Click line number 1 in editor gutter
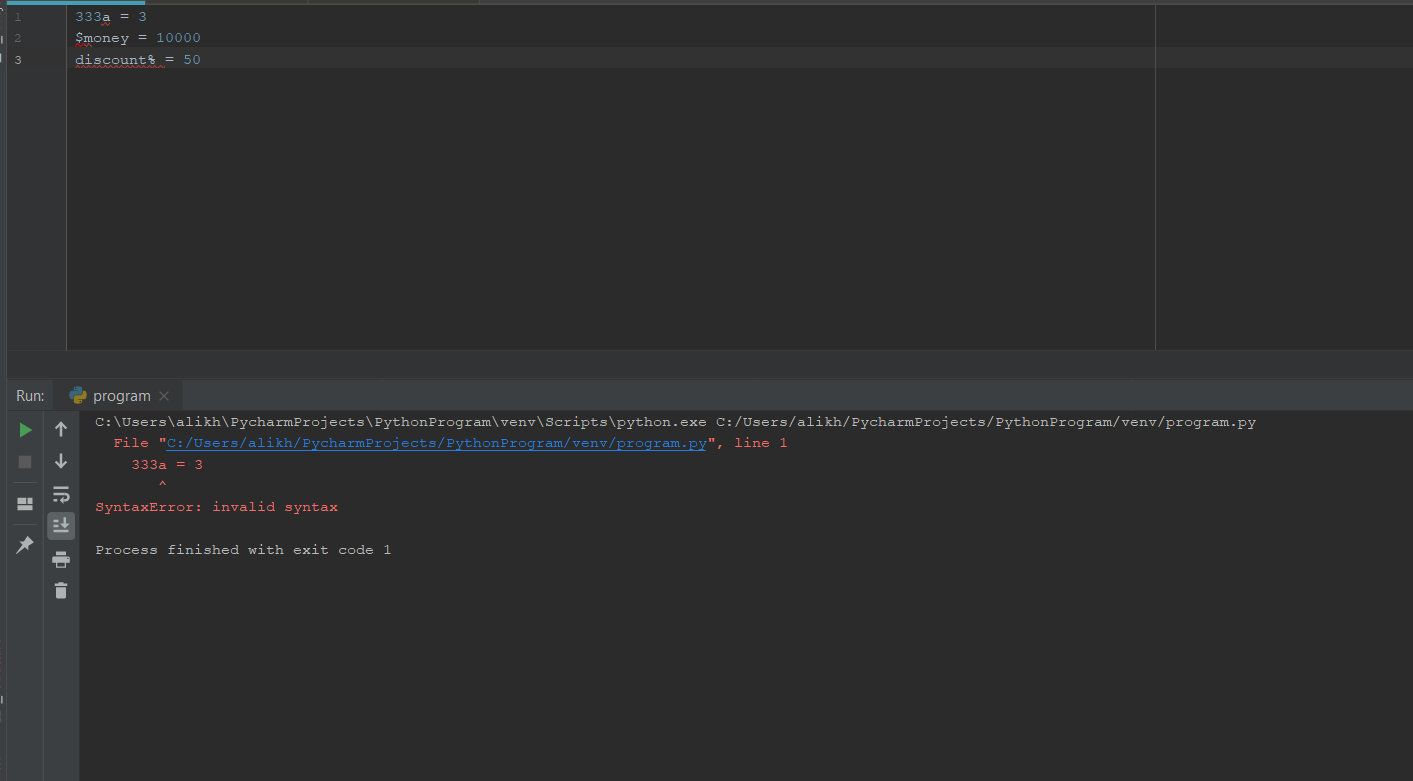The image size is (1413, 781). click(x=18, y=17)
